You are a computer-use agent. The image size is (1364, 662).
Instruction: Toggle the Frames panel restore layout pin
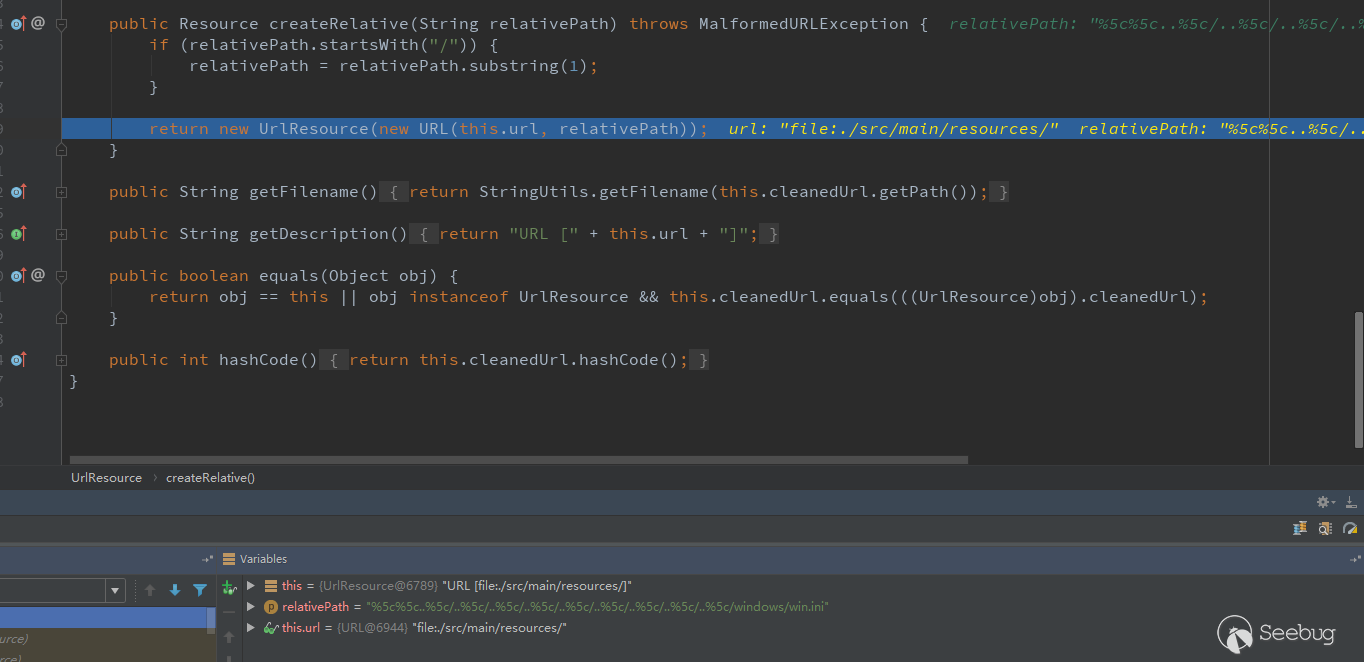207,559
